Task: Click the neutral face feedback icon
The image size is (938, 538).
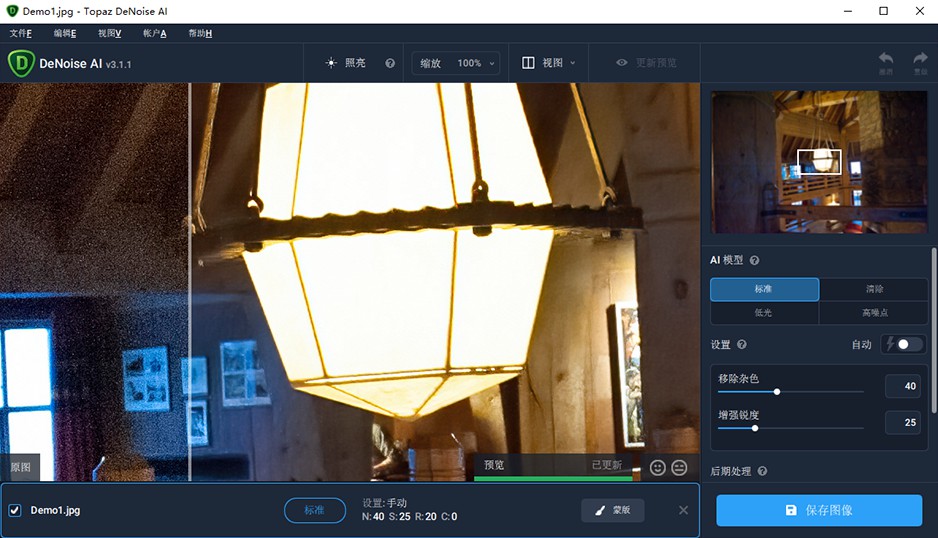Action: pos(679,467)
